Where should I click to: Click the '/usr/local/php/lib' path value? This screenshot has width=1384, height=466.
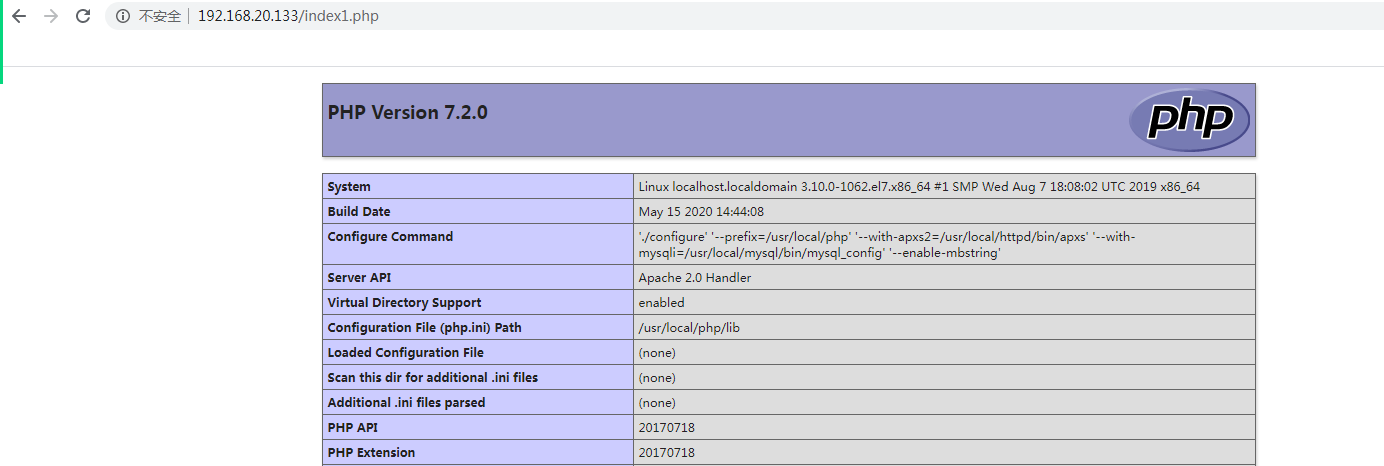coord(689,328)
